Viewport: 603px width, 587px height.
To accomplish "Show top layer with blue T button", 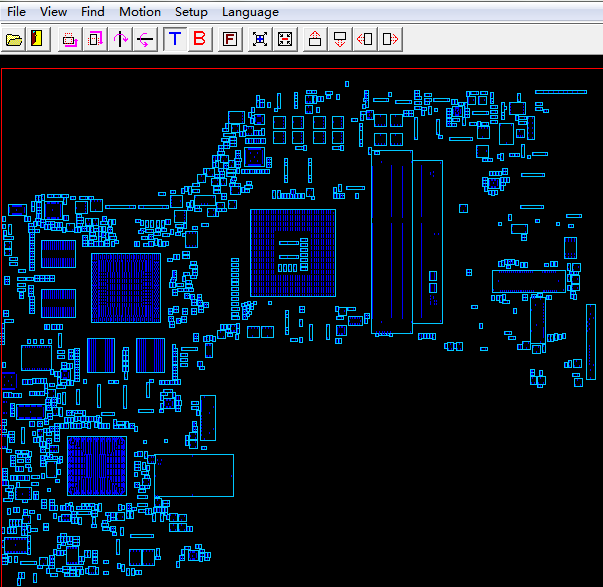I will pos(175,39).
